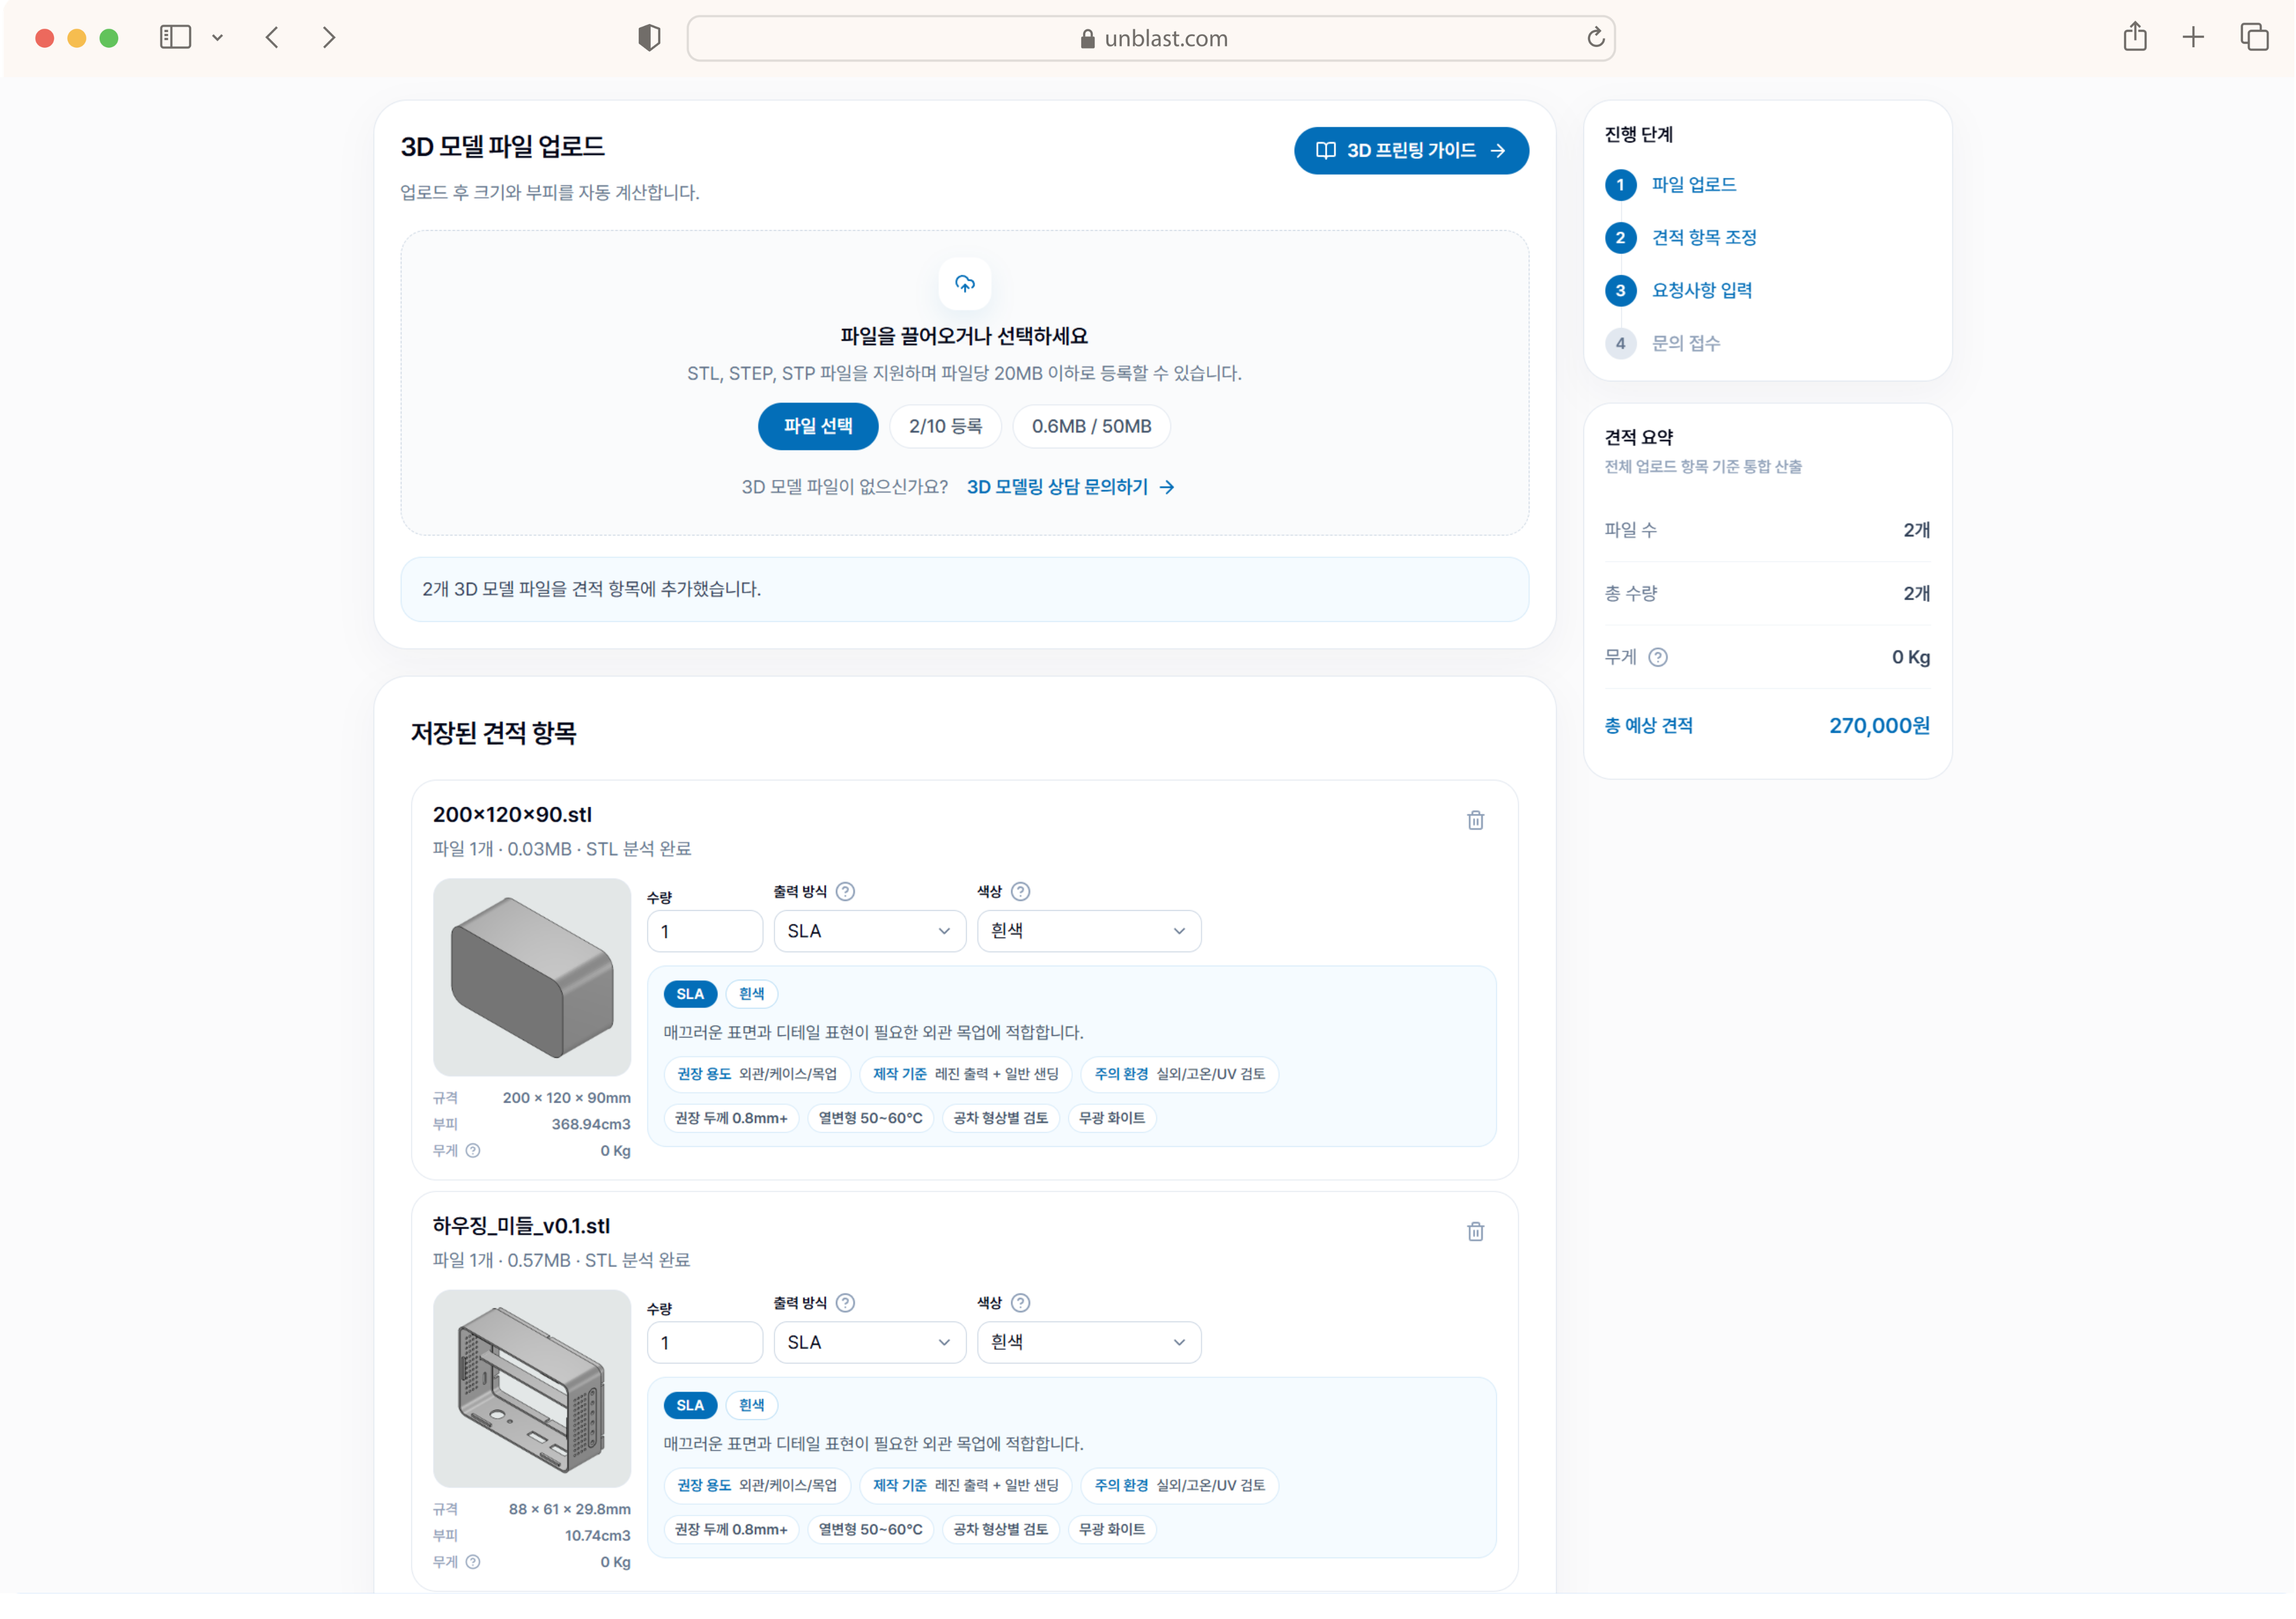Click the 무게 help icon under 200×120×90.stl thumbnail
The height and width of the screenshot is (1619, 2296).
(x=473, y=1151)
